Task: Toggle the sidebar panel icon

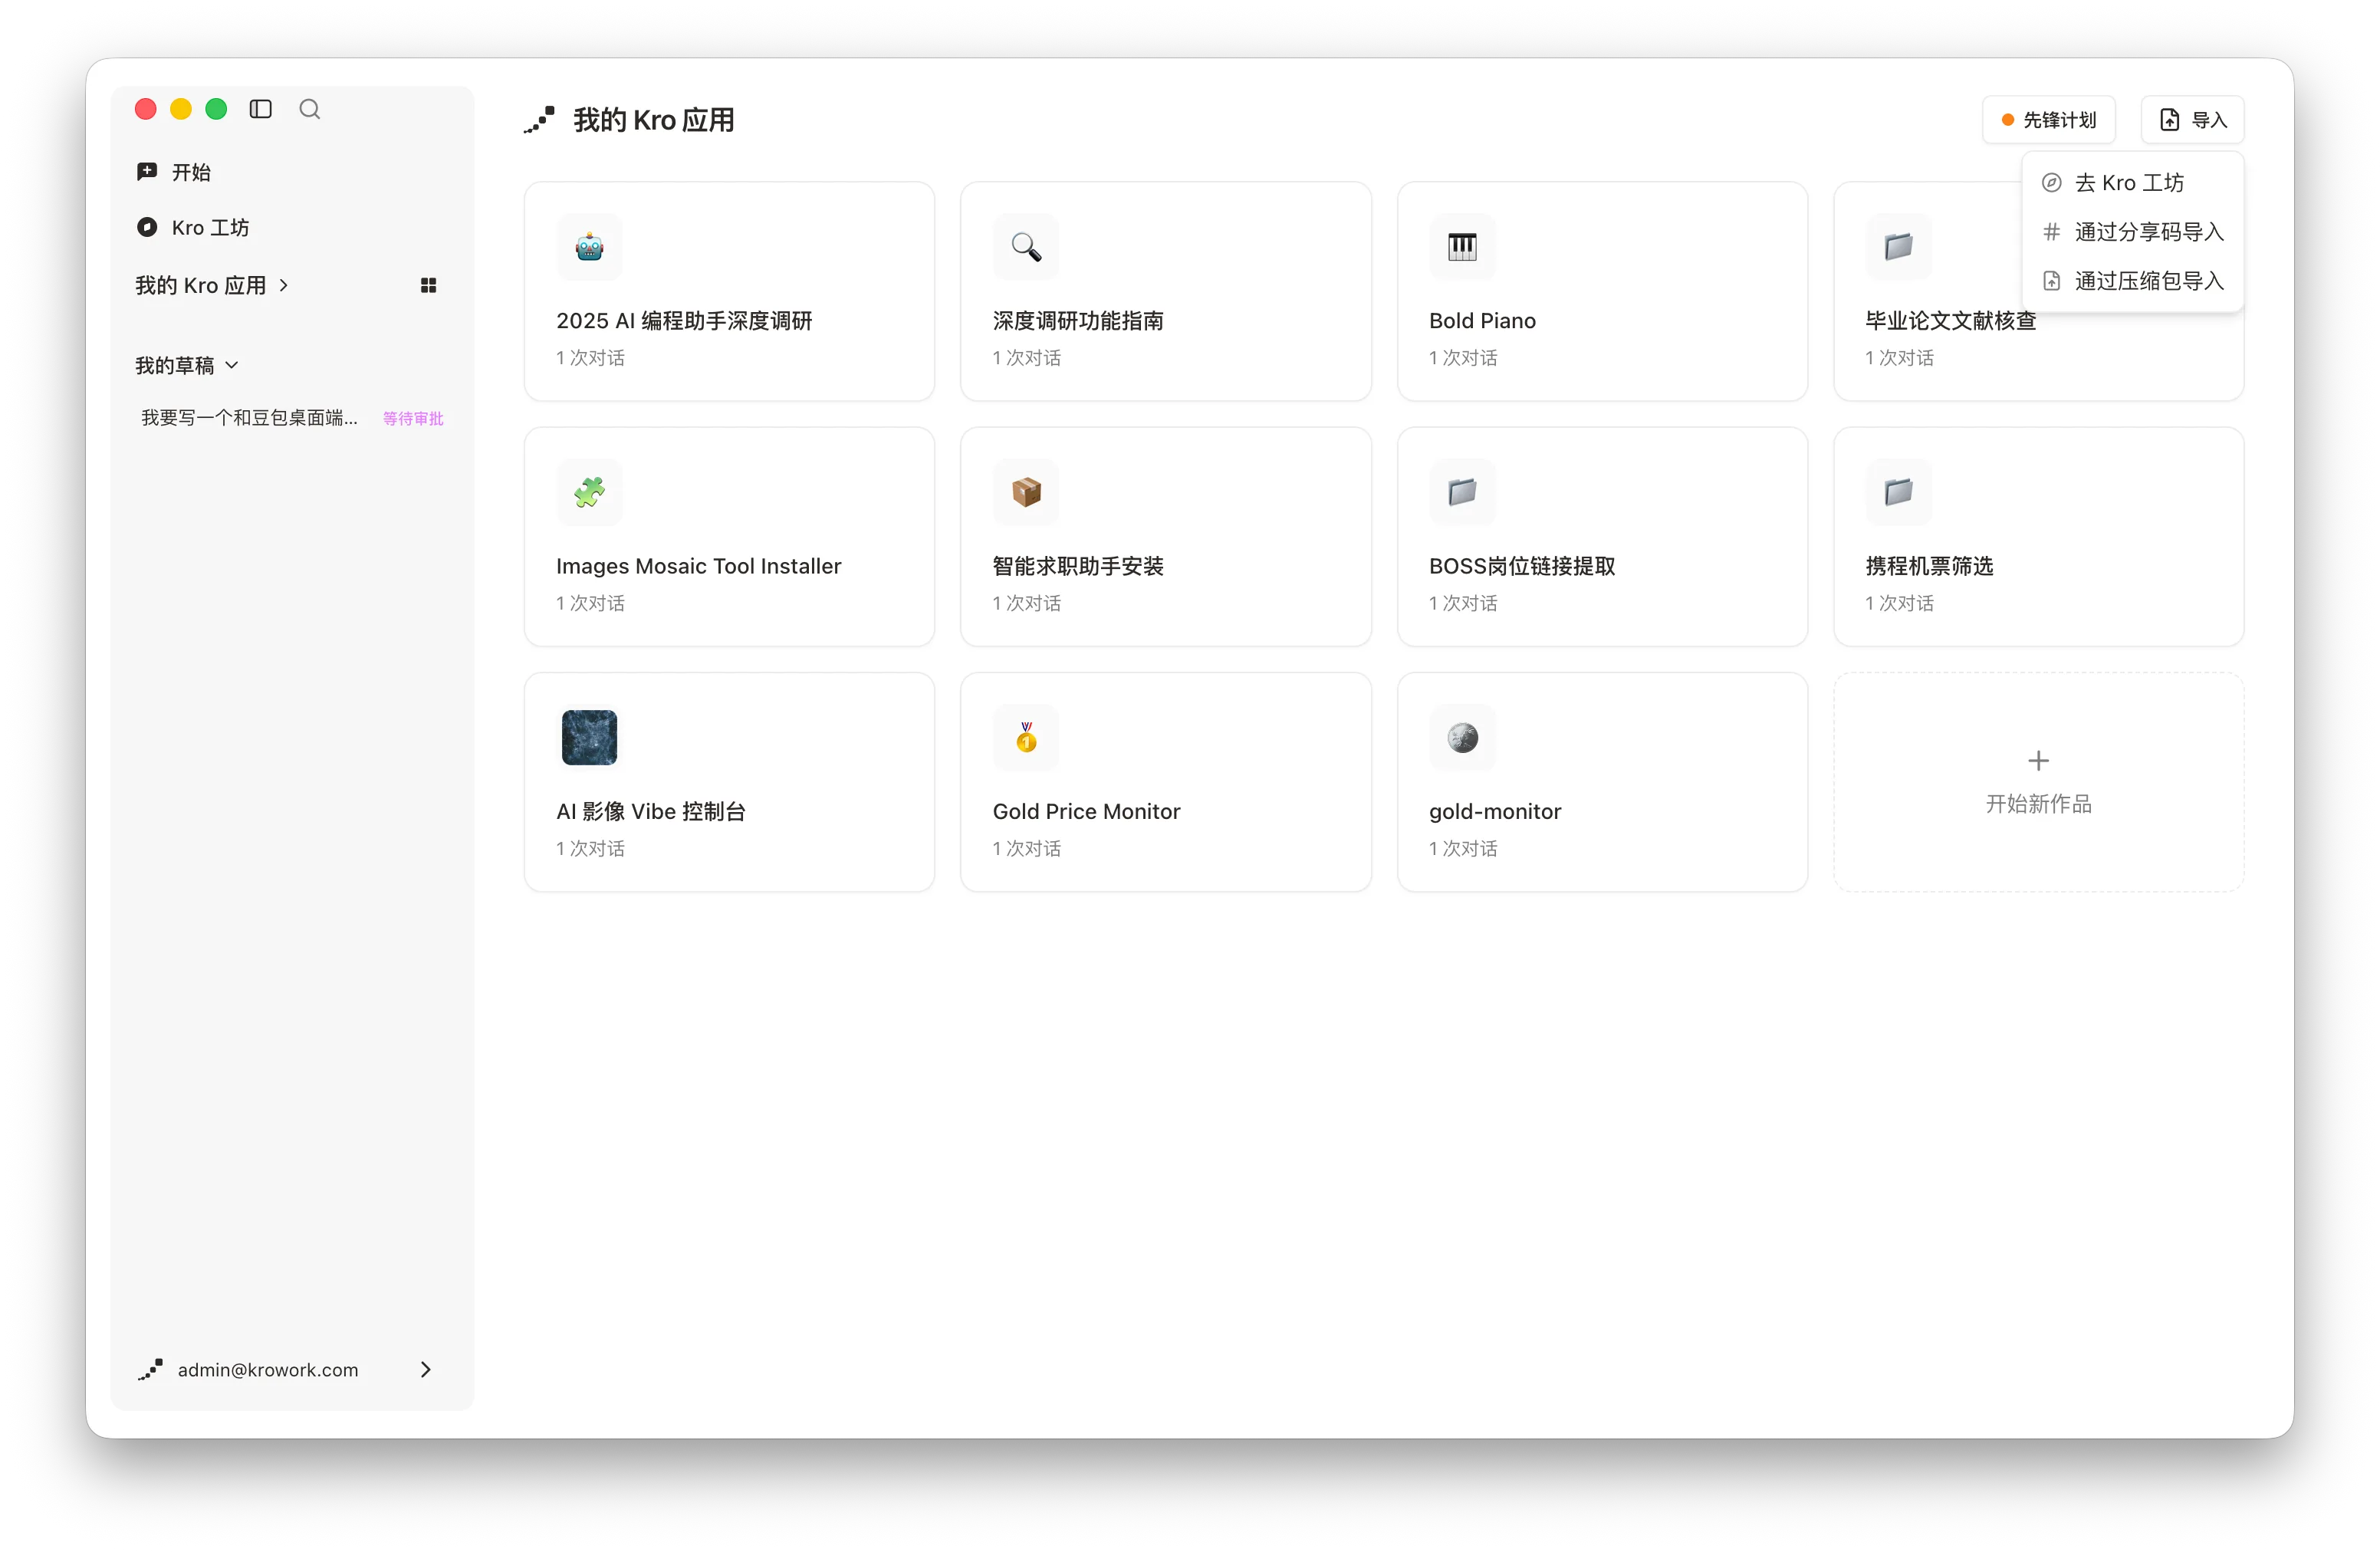Action: click(x=260, y=109)
